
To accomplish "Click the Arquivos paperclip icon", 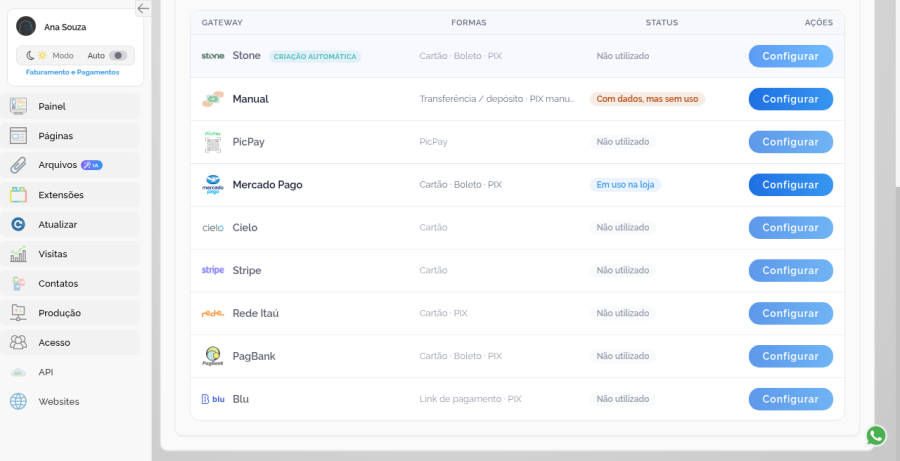I will 18,165.
